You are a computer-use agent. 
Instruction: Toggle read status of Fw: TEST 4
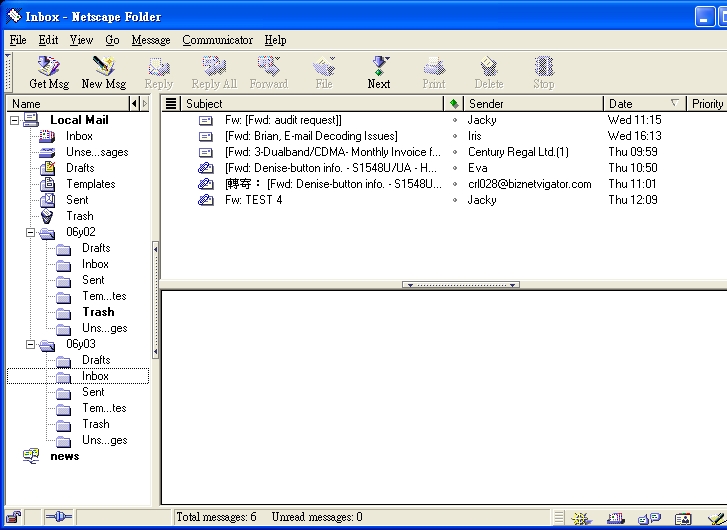tap(455, 200)
